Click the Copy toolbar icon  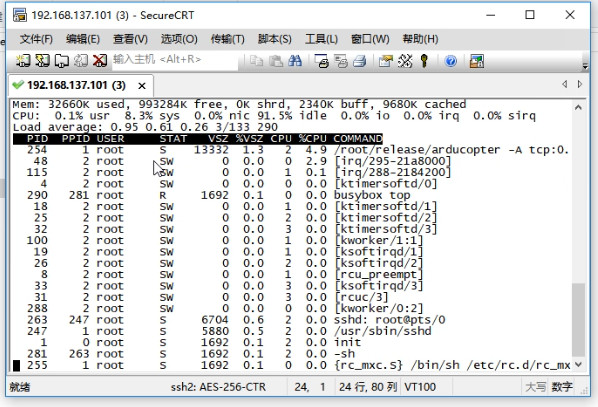(256, 61)
